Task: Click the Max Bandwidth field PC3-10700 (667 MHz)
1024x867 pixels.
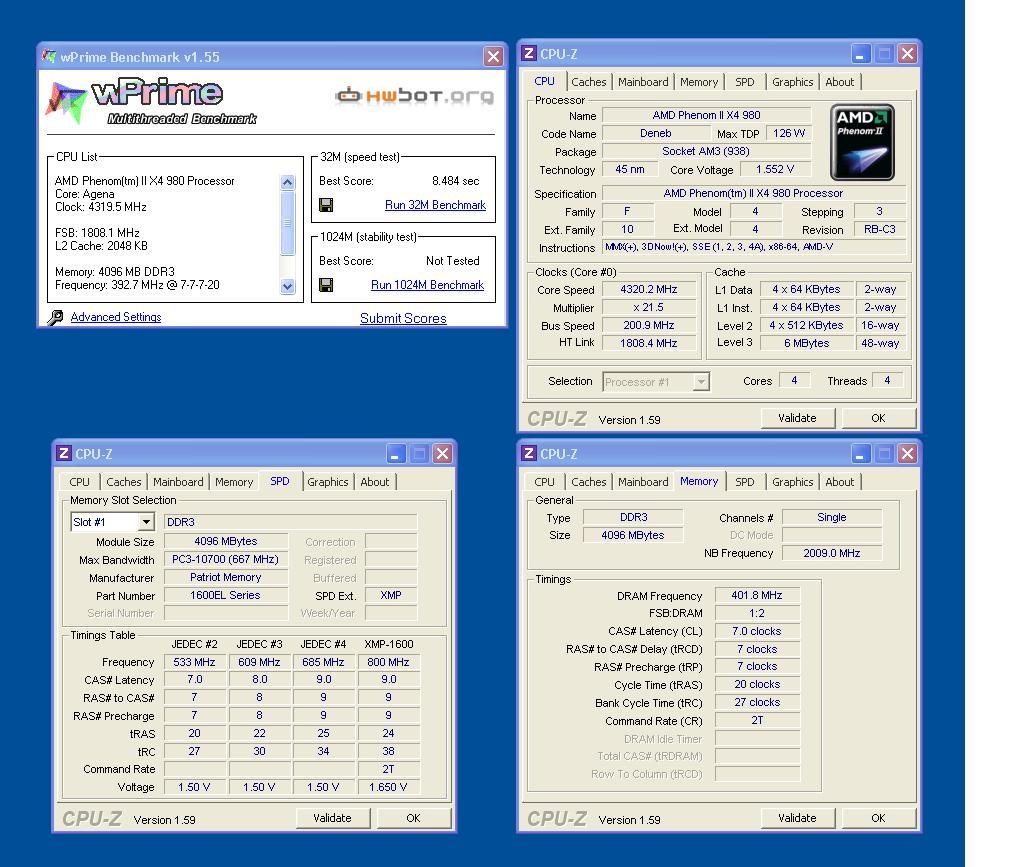Action: pos(225,560)
